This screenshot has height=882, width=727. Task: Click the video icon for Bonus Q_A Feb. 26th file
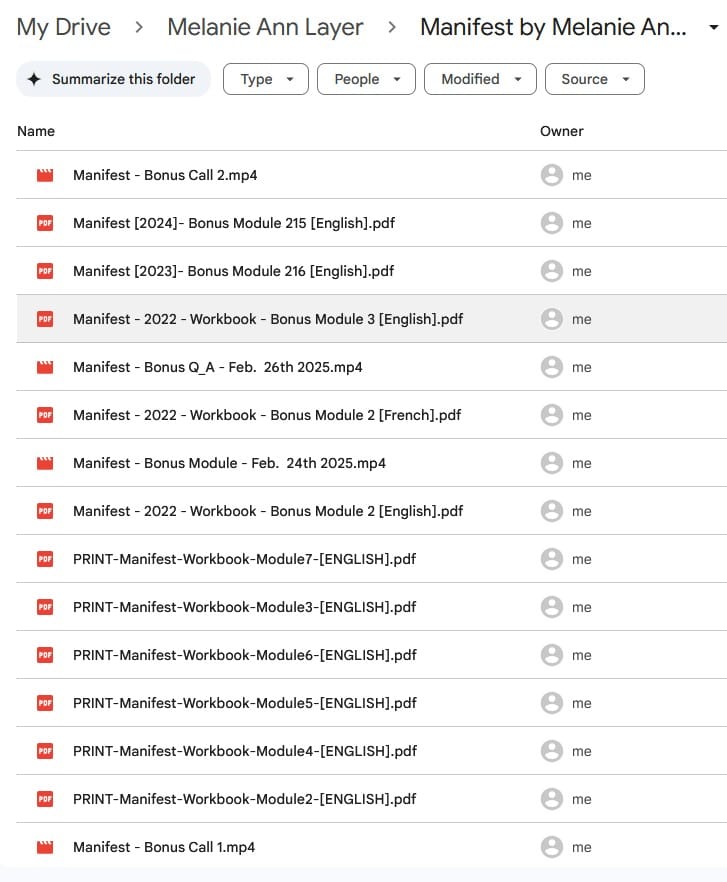tap(44, 367)
